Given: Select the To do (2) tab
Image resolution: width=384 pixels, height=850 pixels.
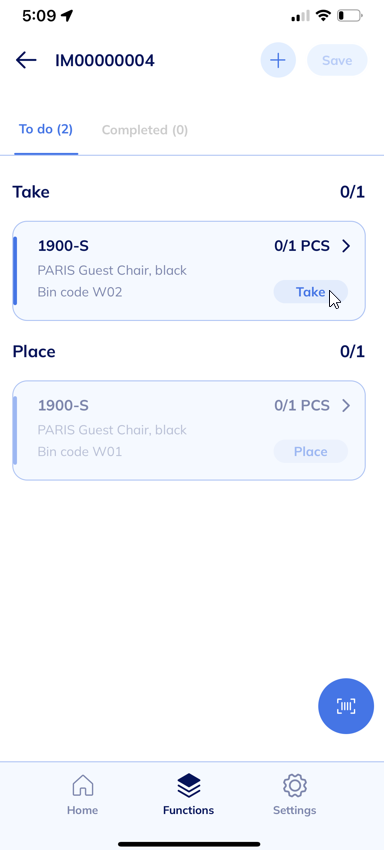Looking at the screenshot, I should (46, 130).
